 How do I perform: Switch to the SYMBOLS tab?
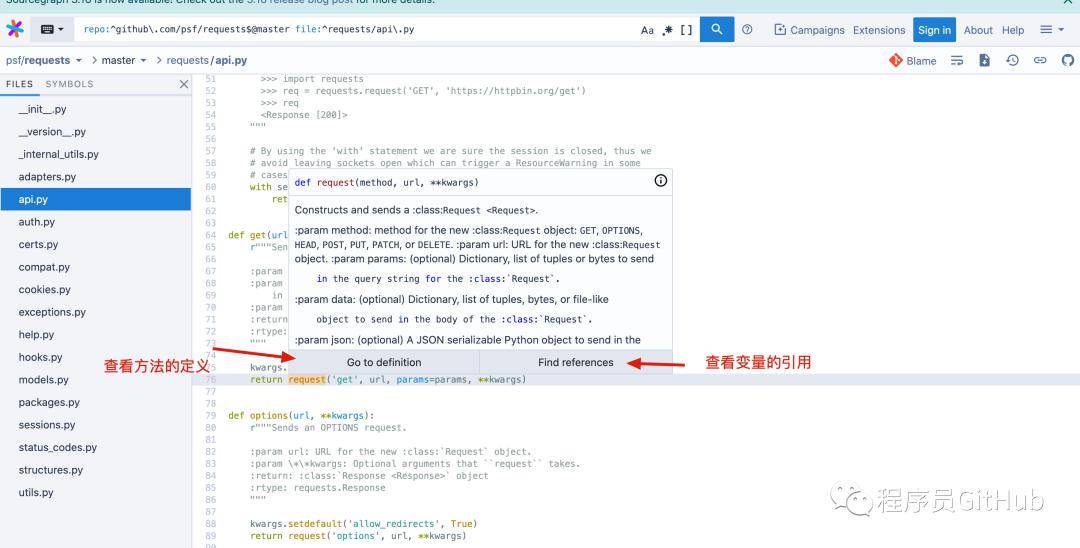click(70, 84)
